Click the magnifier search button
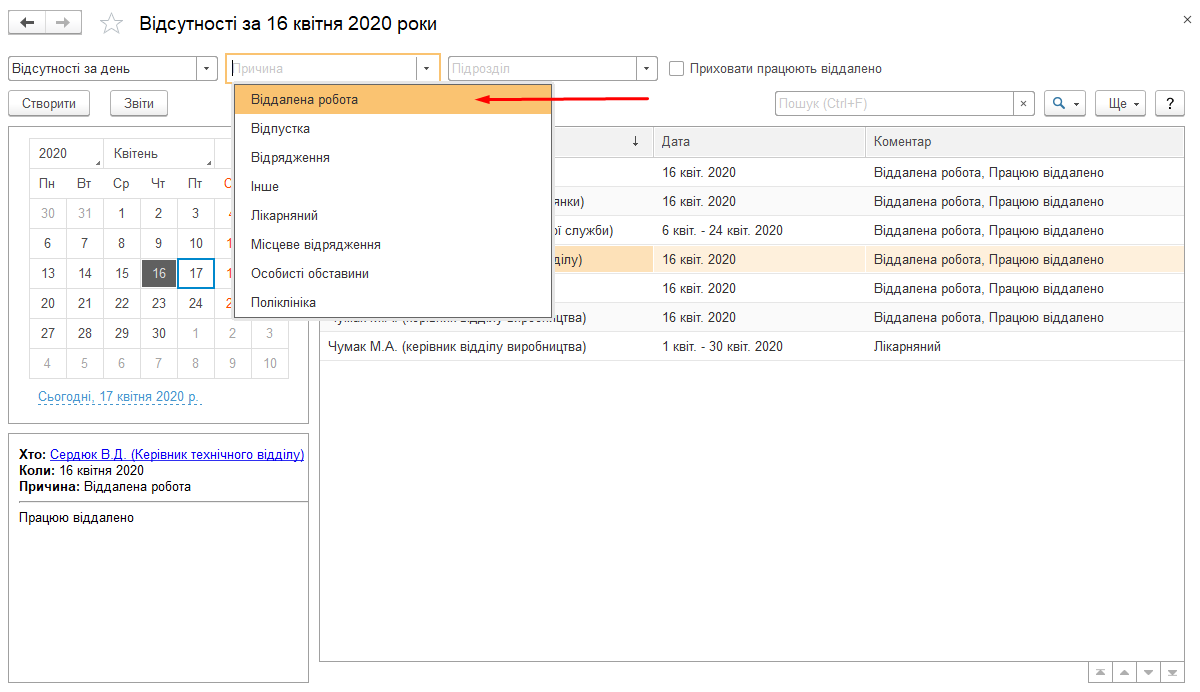The height and width of the screenshot is (692, 1200). (x=1064, y=103)
